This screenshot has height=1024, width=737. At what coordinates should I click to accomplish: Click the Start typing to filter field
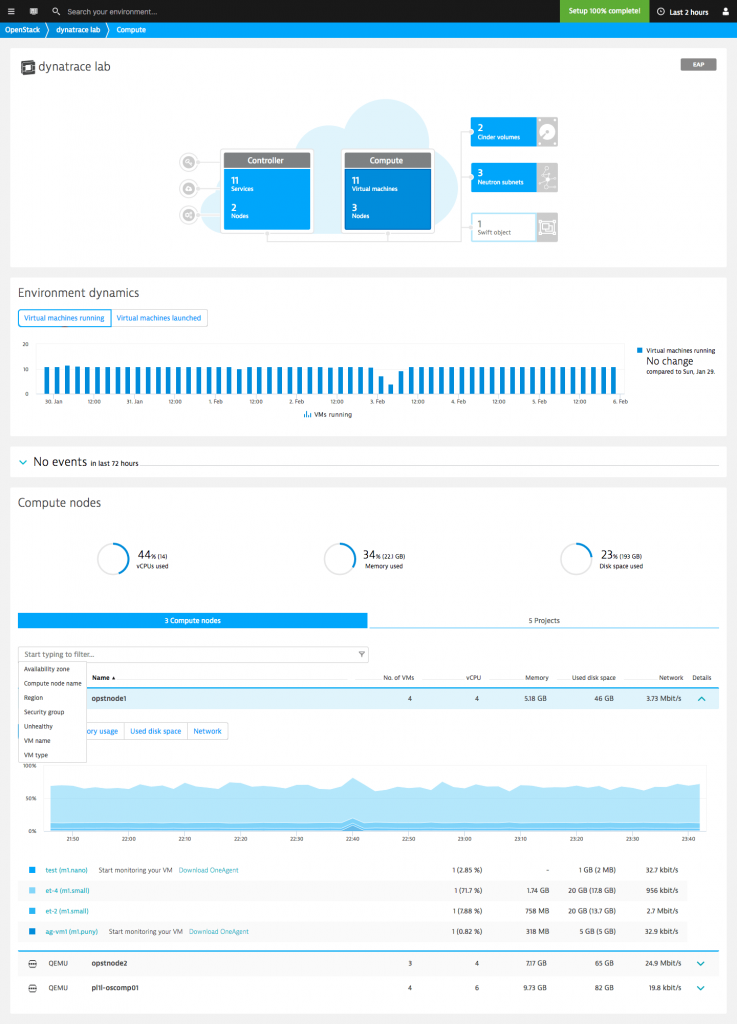[193, 654]
